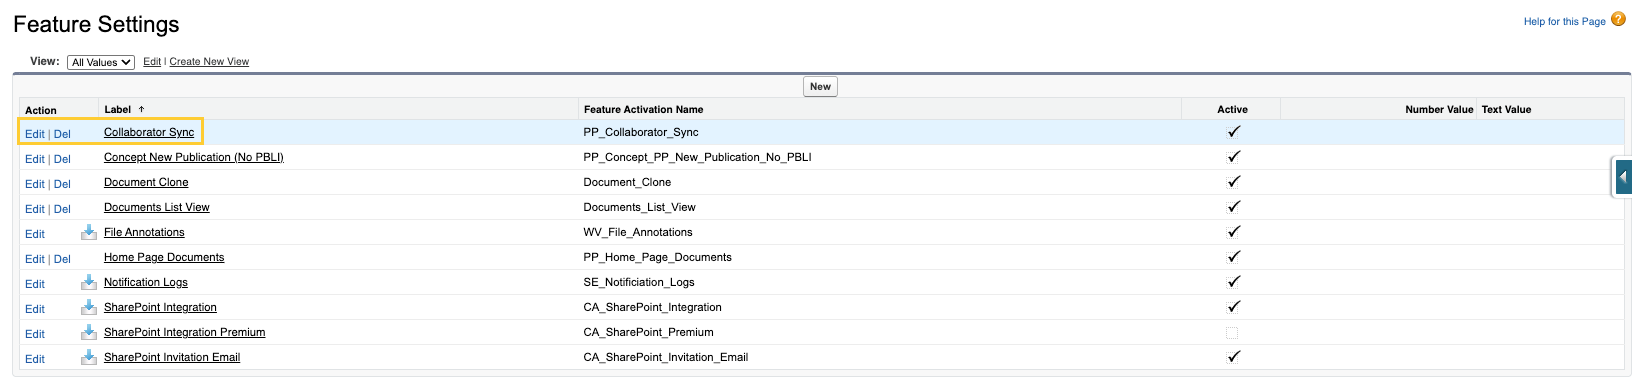Edit the SharePoint Integration row

(35, 309)
